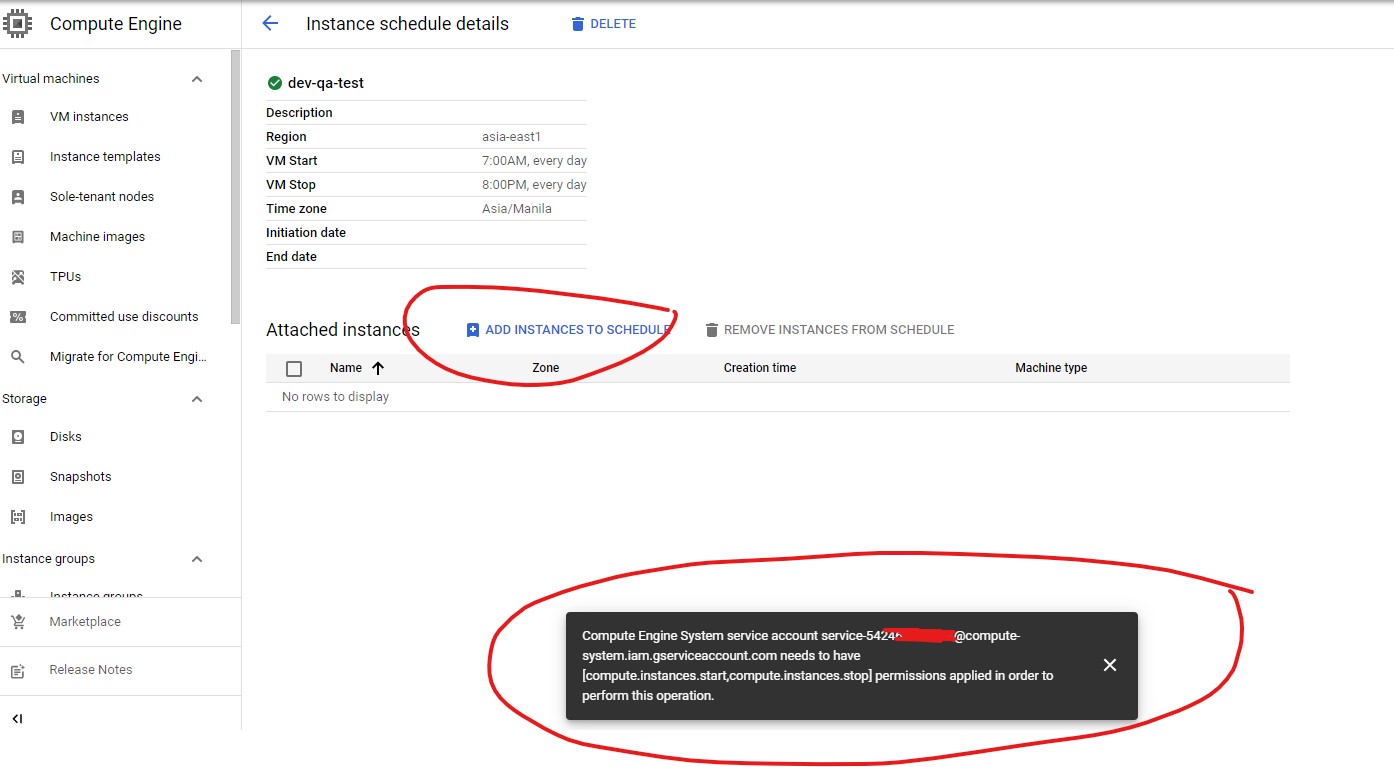Dismiss the service account permissions notification
The height and width of the screenshot is (767, 1394).
pos(1109,664)
